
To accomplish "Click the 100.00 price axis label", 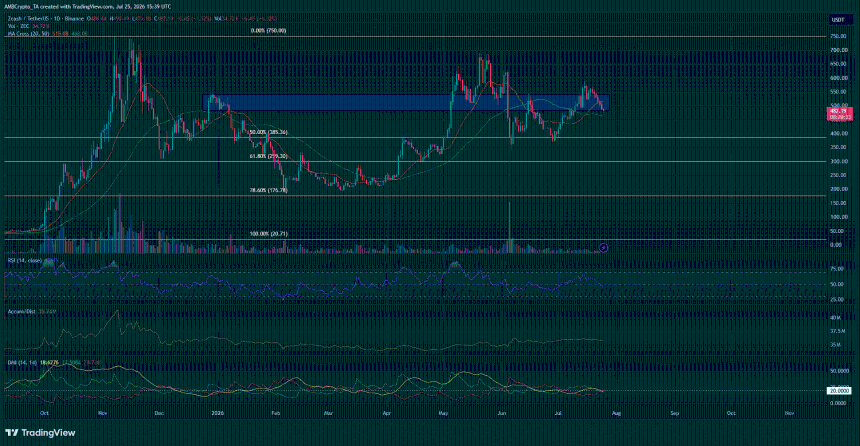I will [x=838, y=217].
